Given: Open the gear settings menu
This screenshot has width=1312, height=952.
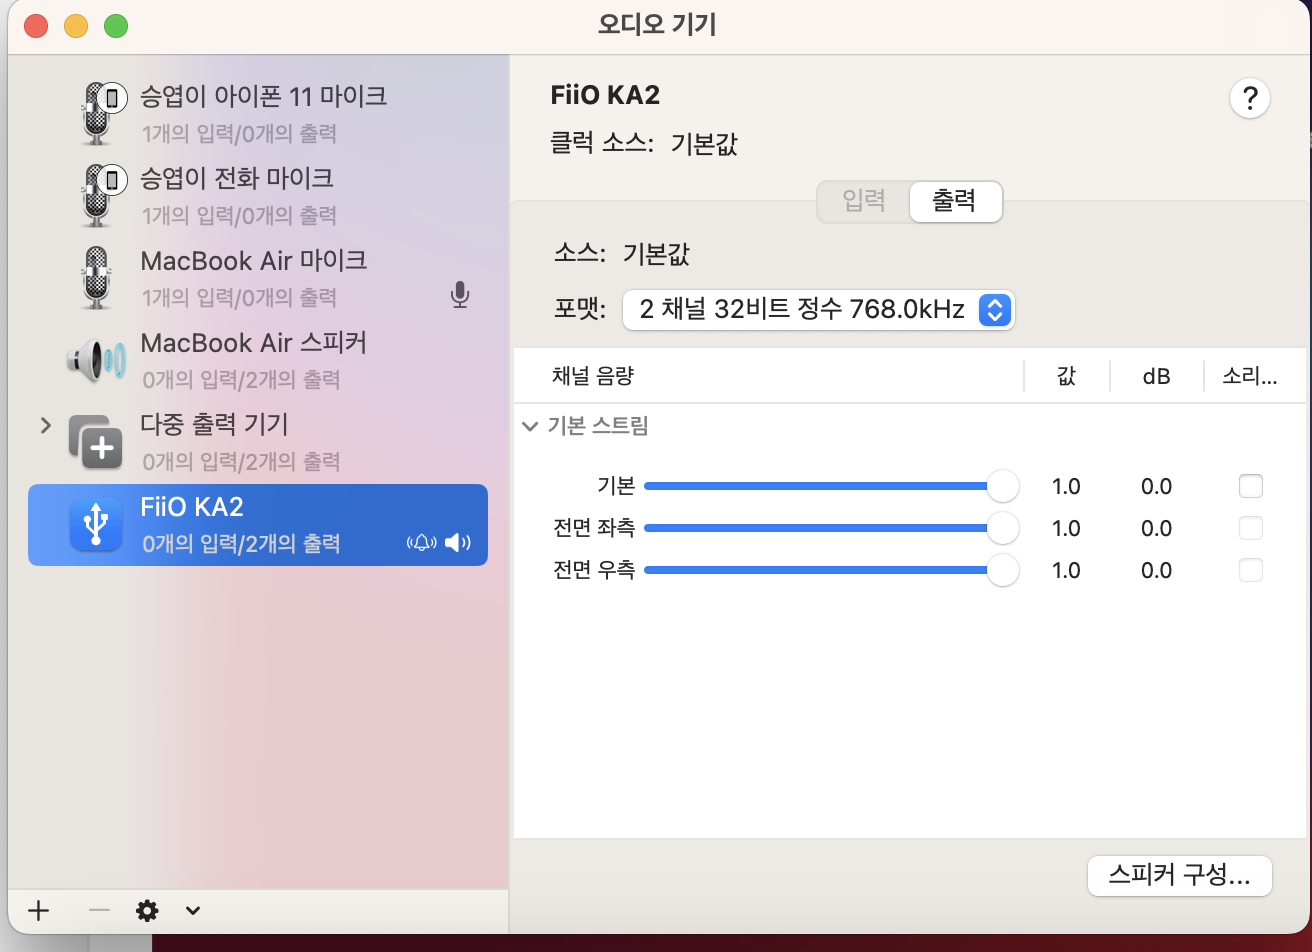Looking at the screenshot, I should click(x=148, y=910).
